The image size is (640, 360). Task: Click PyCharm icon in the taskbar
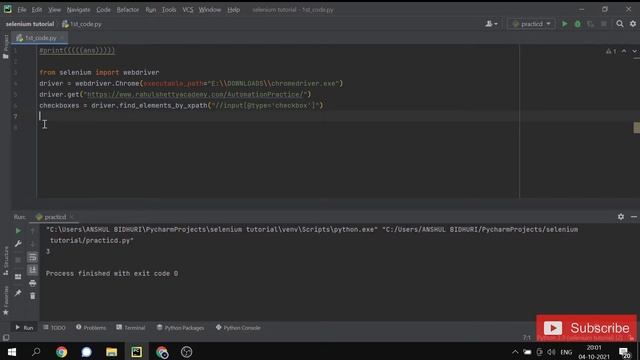(137, 352)
